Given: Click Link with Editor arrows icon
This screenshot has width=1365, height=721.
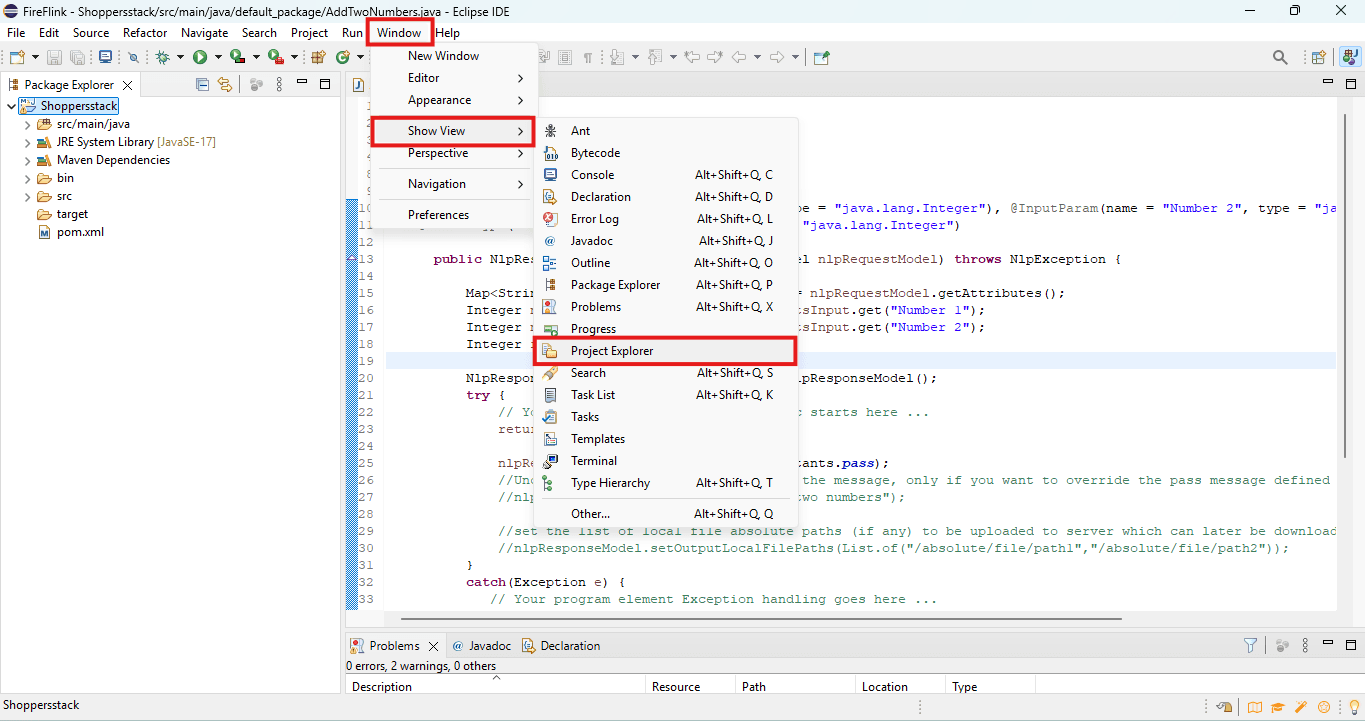Looking at the screenshot, I should pyautogui.click(x=225, y=85).
